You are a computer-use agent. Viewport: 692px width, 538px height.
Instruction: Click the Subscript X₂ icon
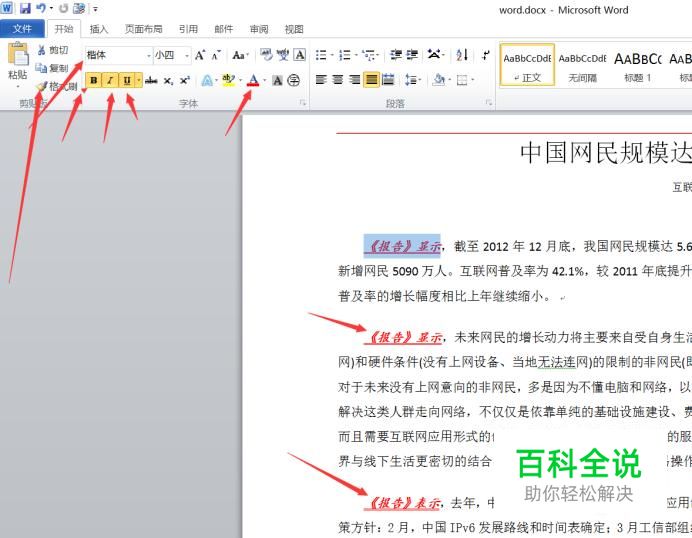pos(168,80)
